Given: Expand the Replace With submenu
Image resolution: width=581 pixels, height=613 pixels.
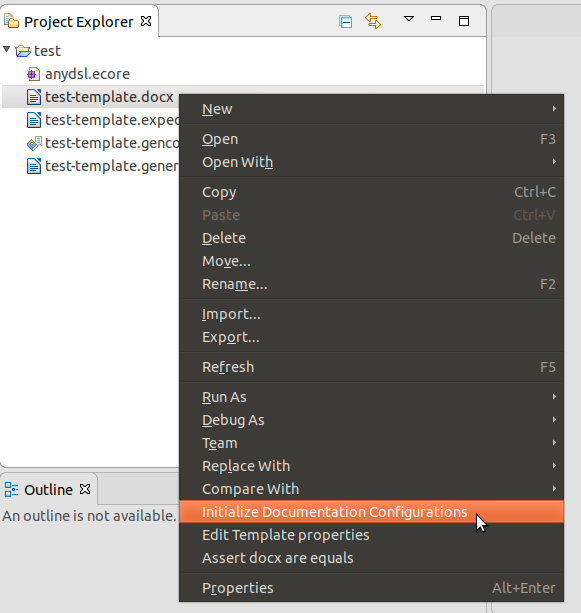Looking at the screenshot, I should coord(371,466).
